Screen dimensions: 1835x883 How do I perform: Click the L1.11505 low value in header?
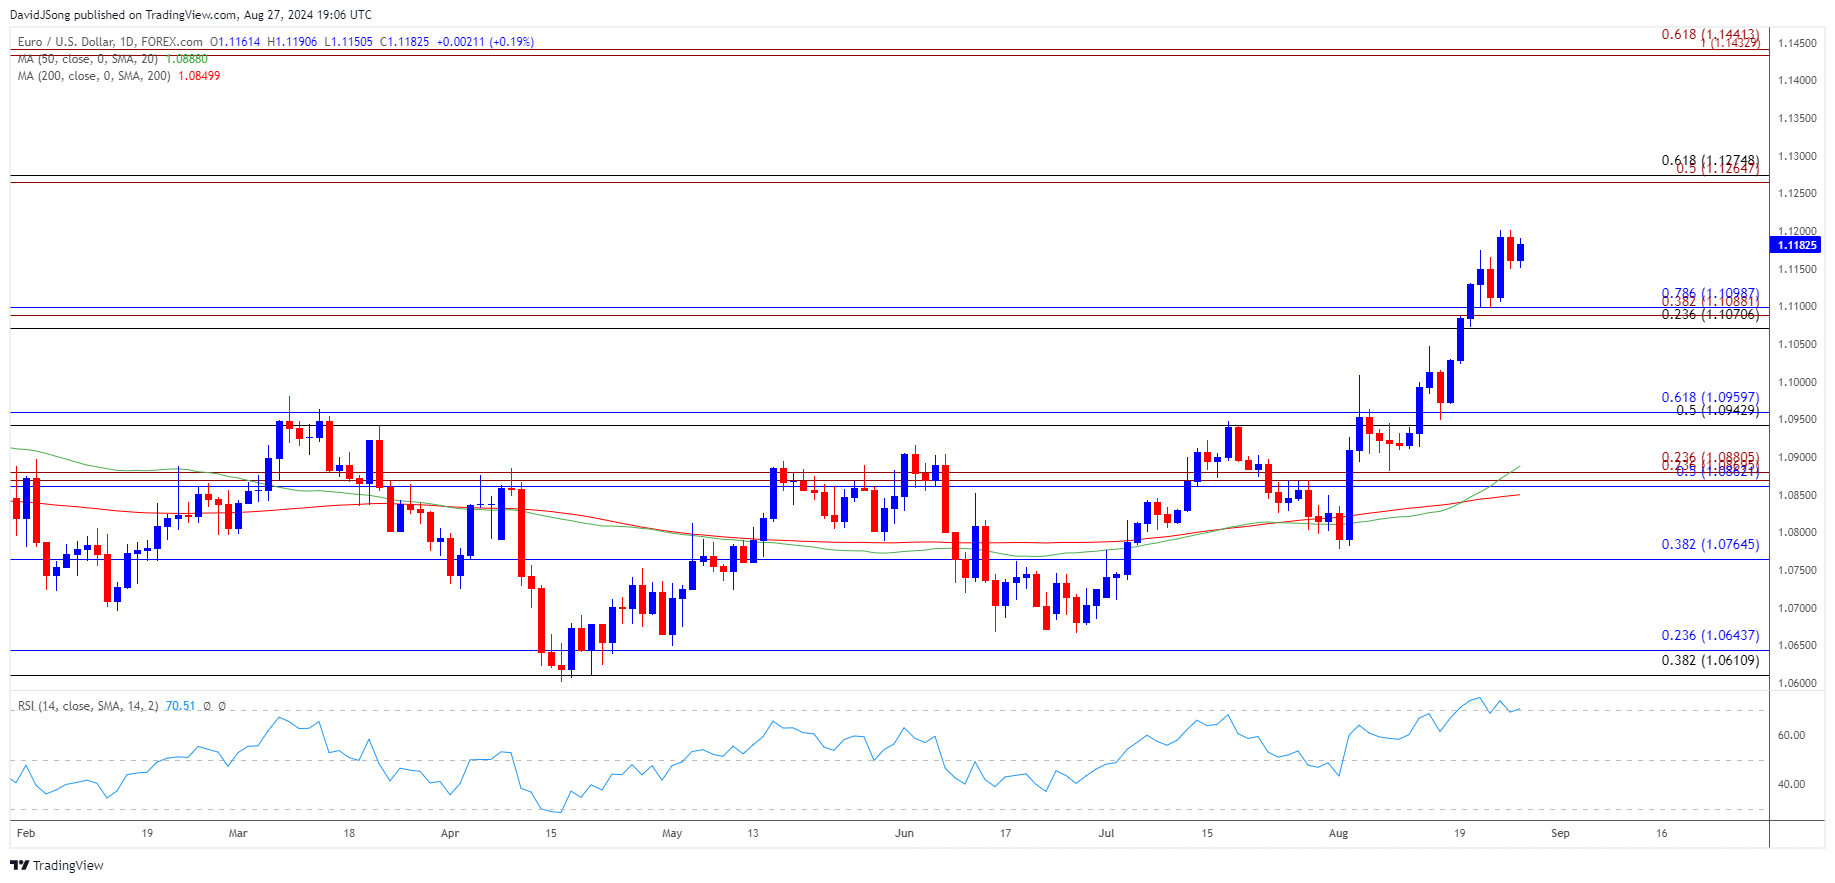[x=348, y=42]
